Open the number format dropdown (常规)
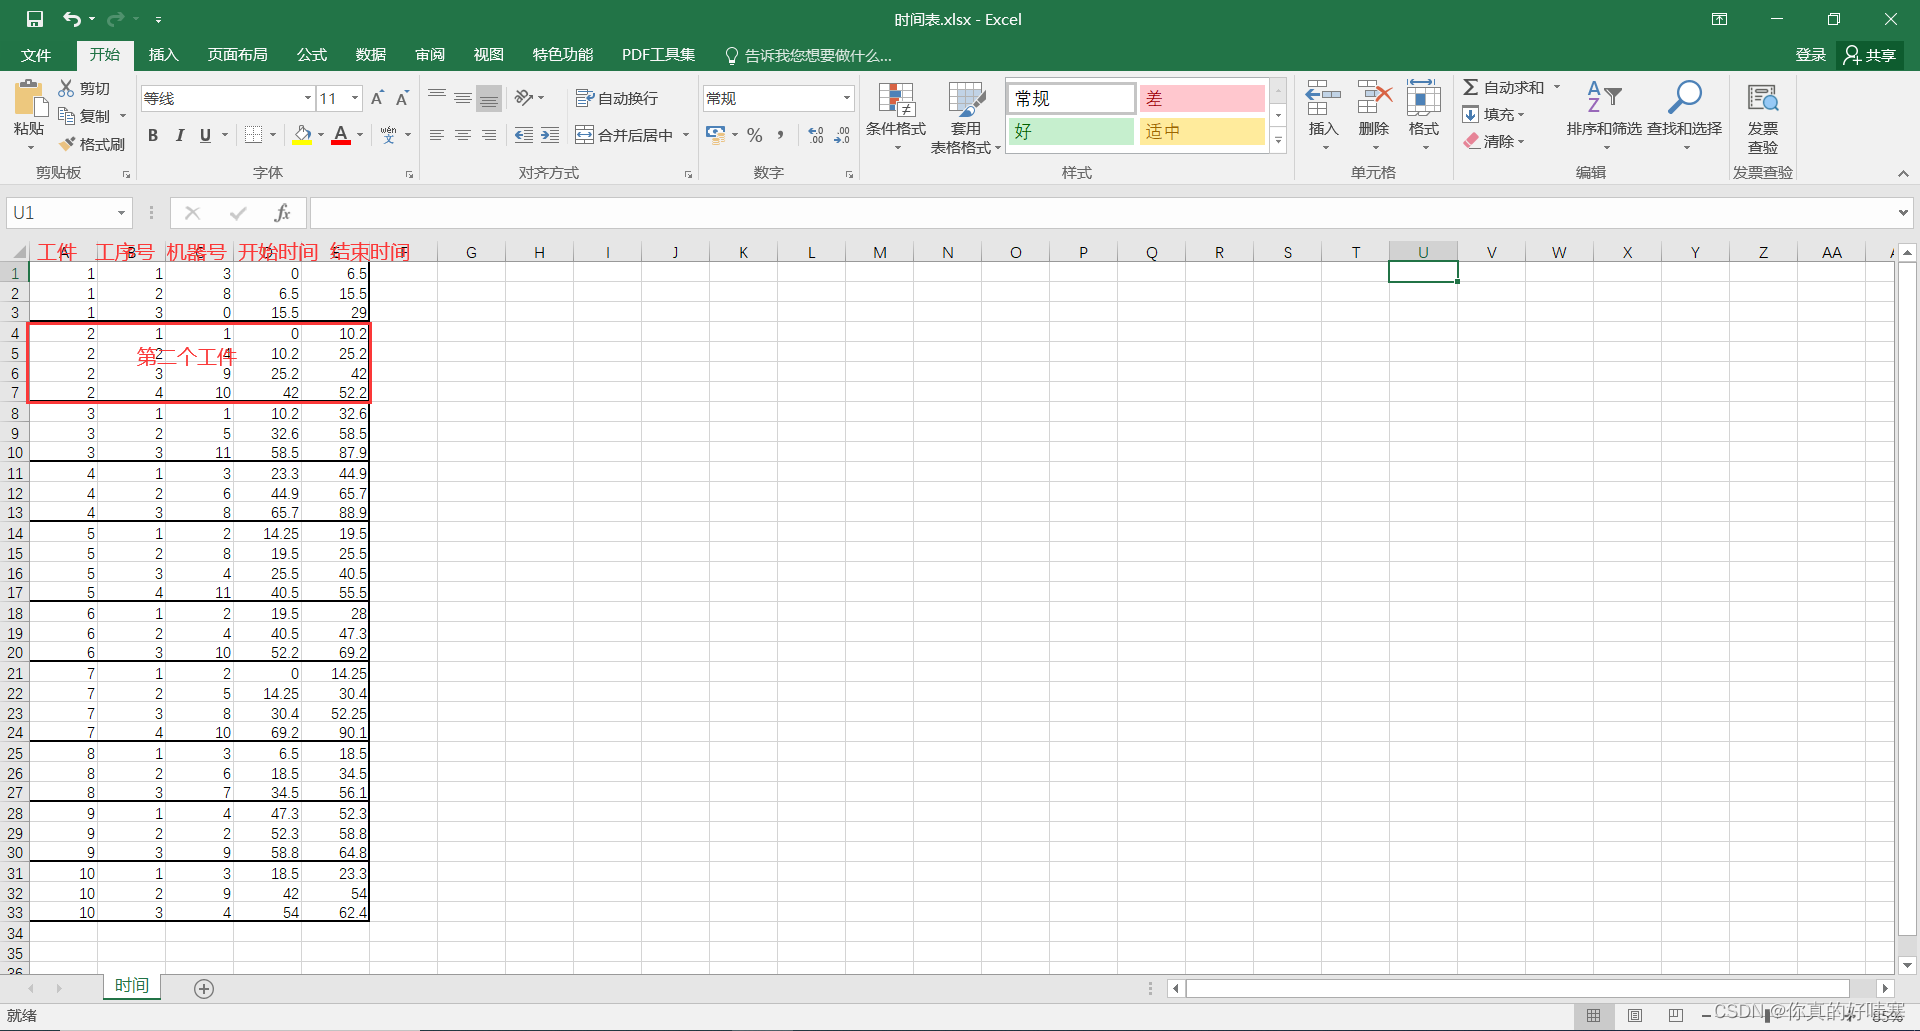The height and width of the screenshot is (1031, 1920). point(847,98)
